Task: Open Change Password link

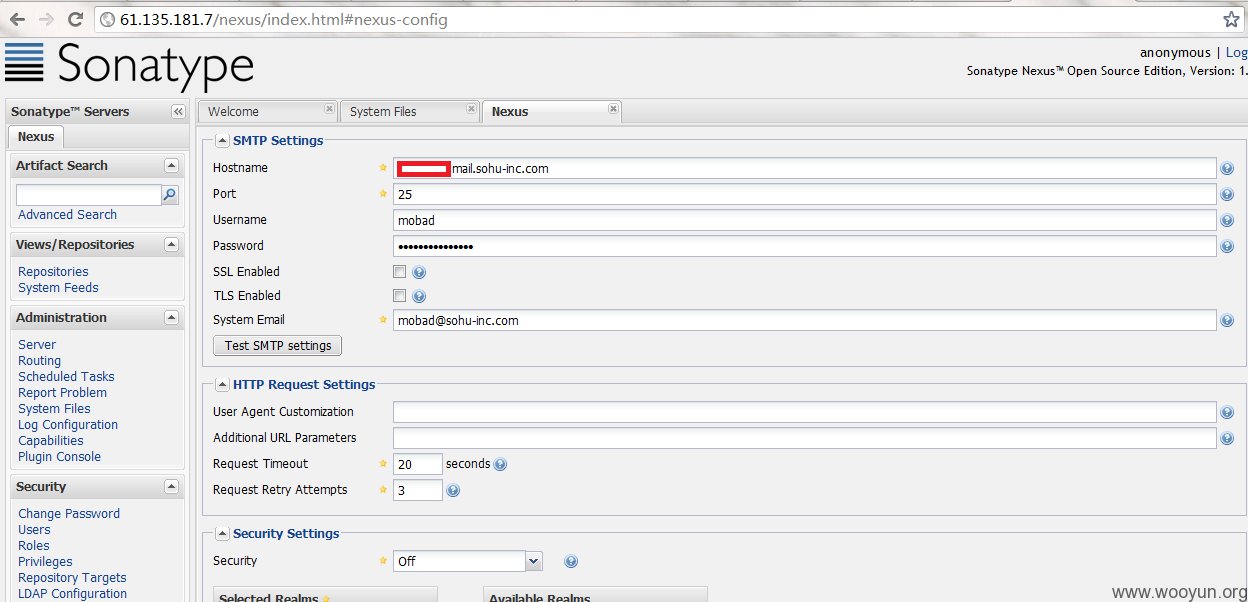Action: [69, 514]
